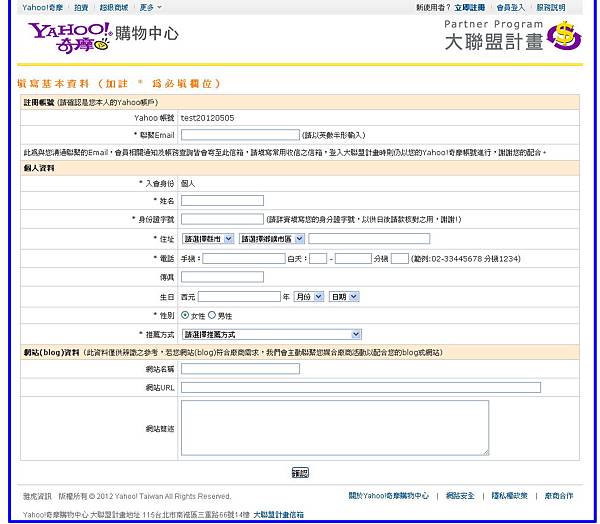This screenshot has height=524, width=600.
Task: Open the 超級商城 nav link
Action: (x=114, y=7)
